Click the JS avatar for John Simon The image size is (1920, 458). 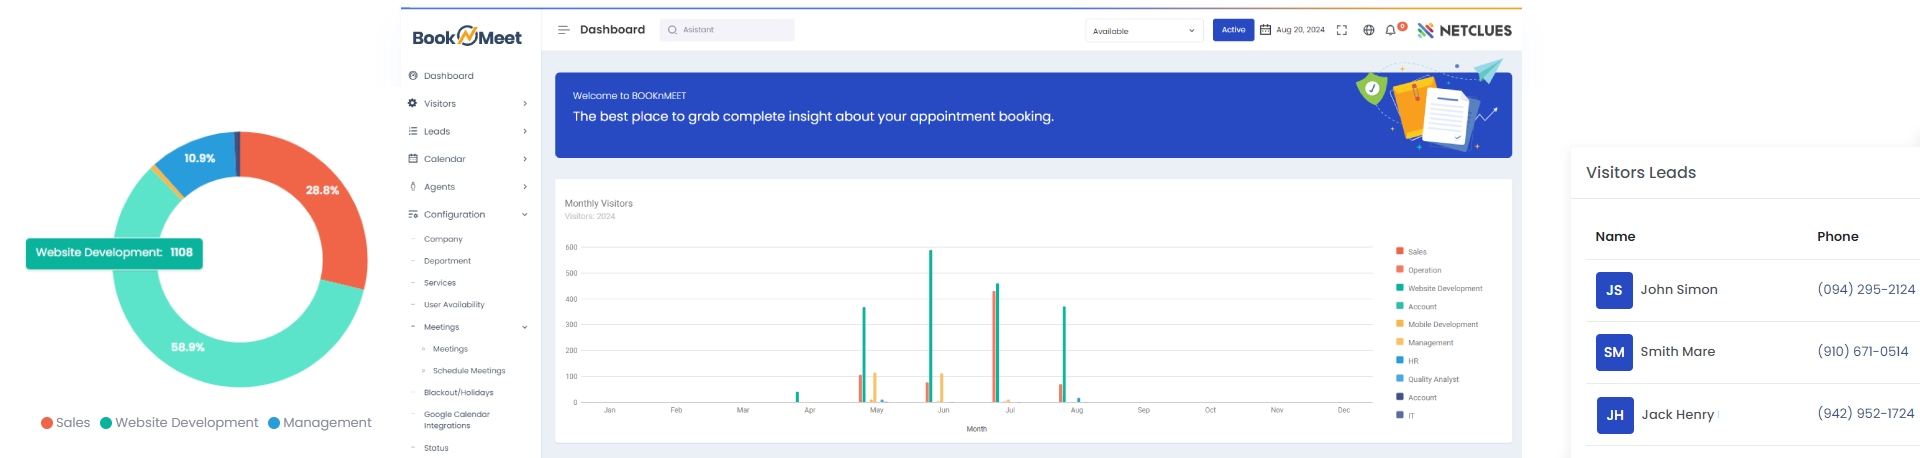[x=1614, y=290]
